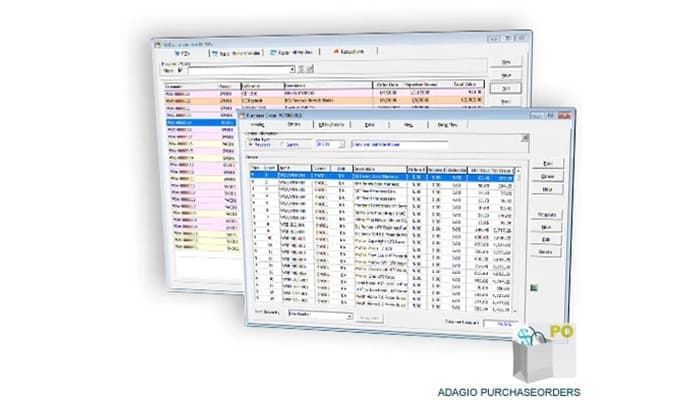Open the rear window tab with orange icon
The height and width of the screenshot is (400, 700).
pos(349,52)
